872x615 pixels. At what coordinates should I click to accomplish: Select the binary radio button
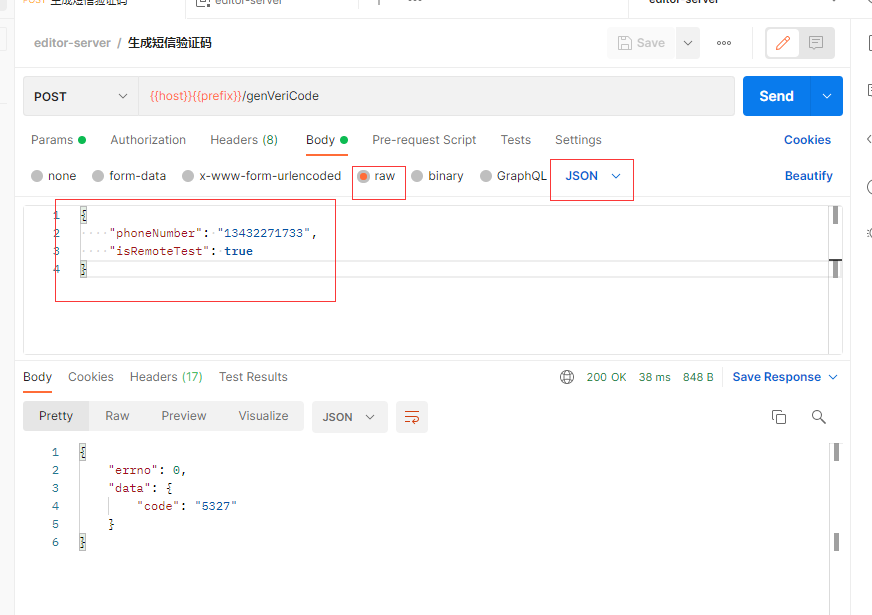coord(417,176)
